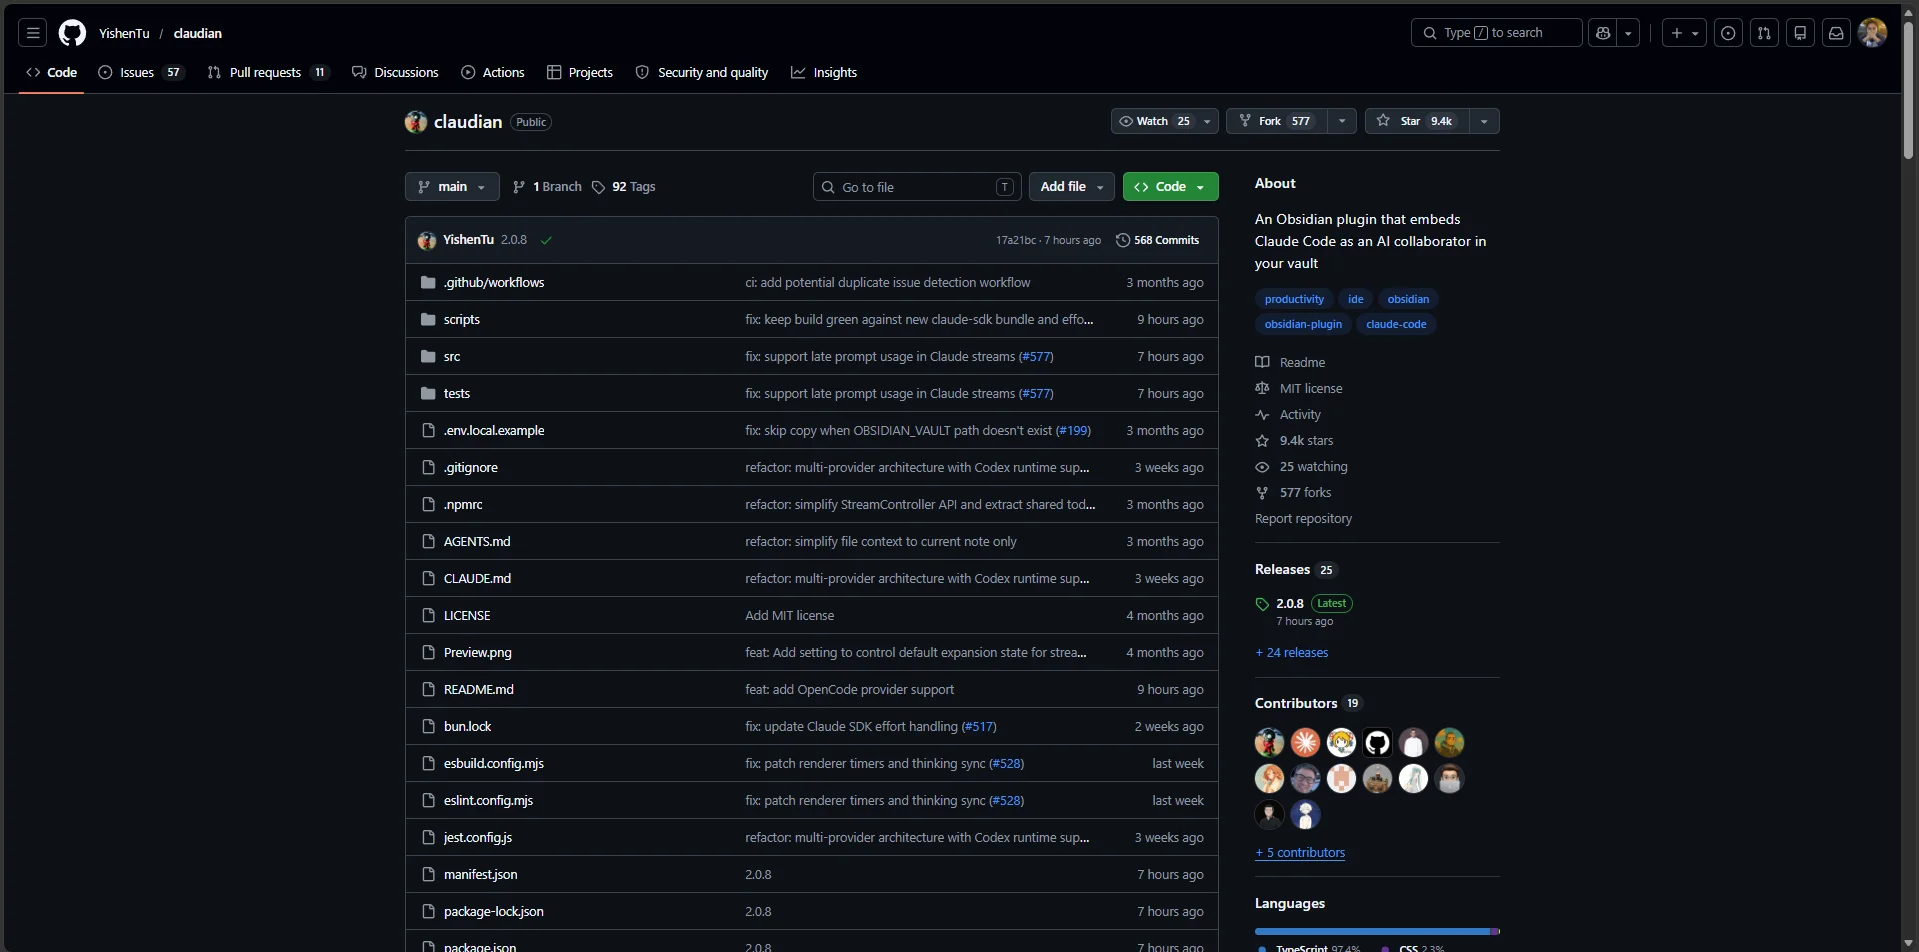Click the branch icon beside 1 Branch
Image resolution: width=1919 pixels, height=952 pixels.
tap(519, 187)
